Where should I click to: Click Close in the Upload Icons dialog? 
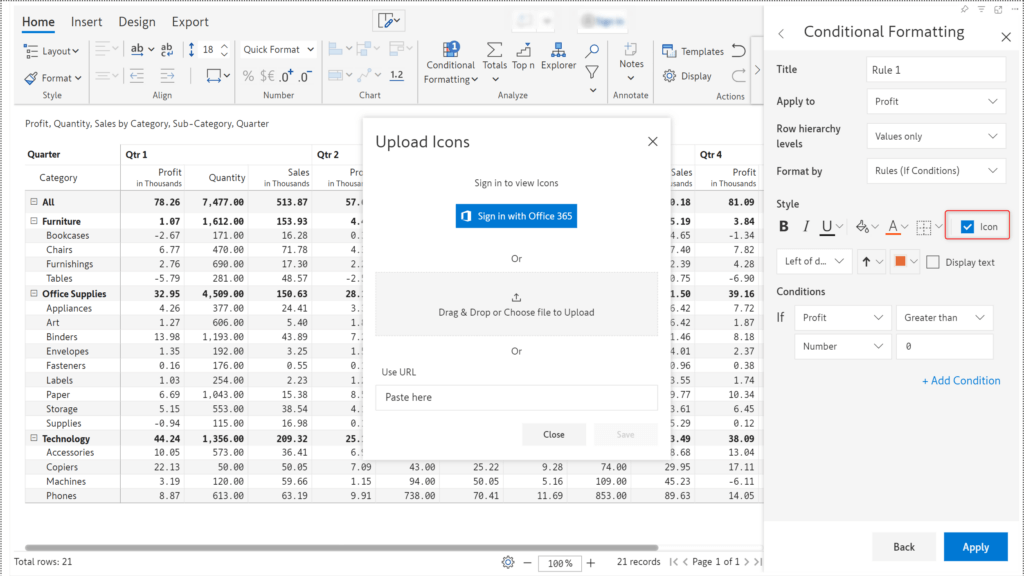pyautogui.click(x=554, y=434)
